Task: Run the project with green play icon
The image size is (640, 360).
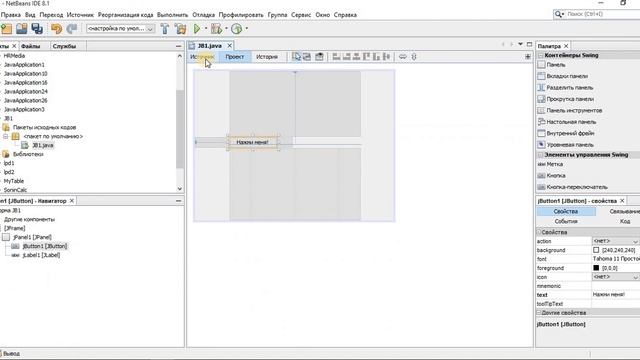Action: click(197, 29)
